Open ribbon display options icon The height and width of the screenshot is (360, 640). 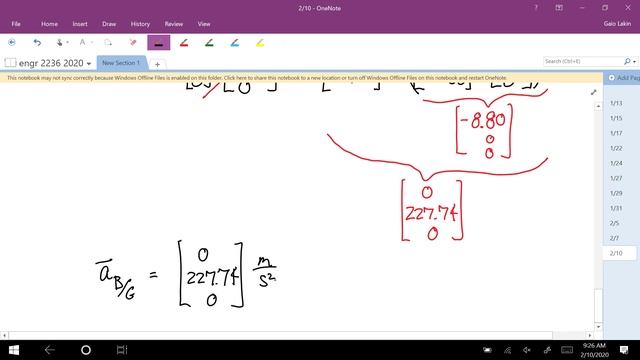point(559,8)
